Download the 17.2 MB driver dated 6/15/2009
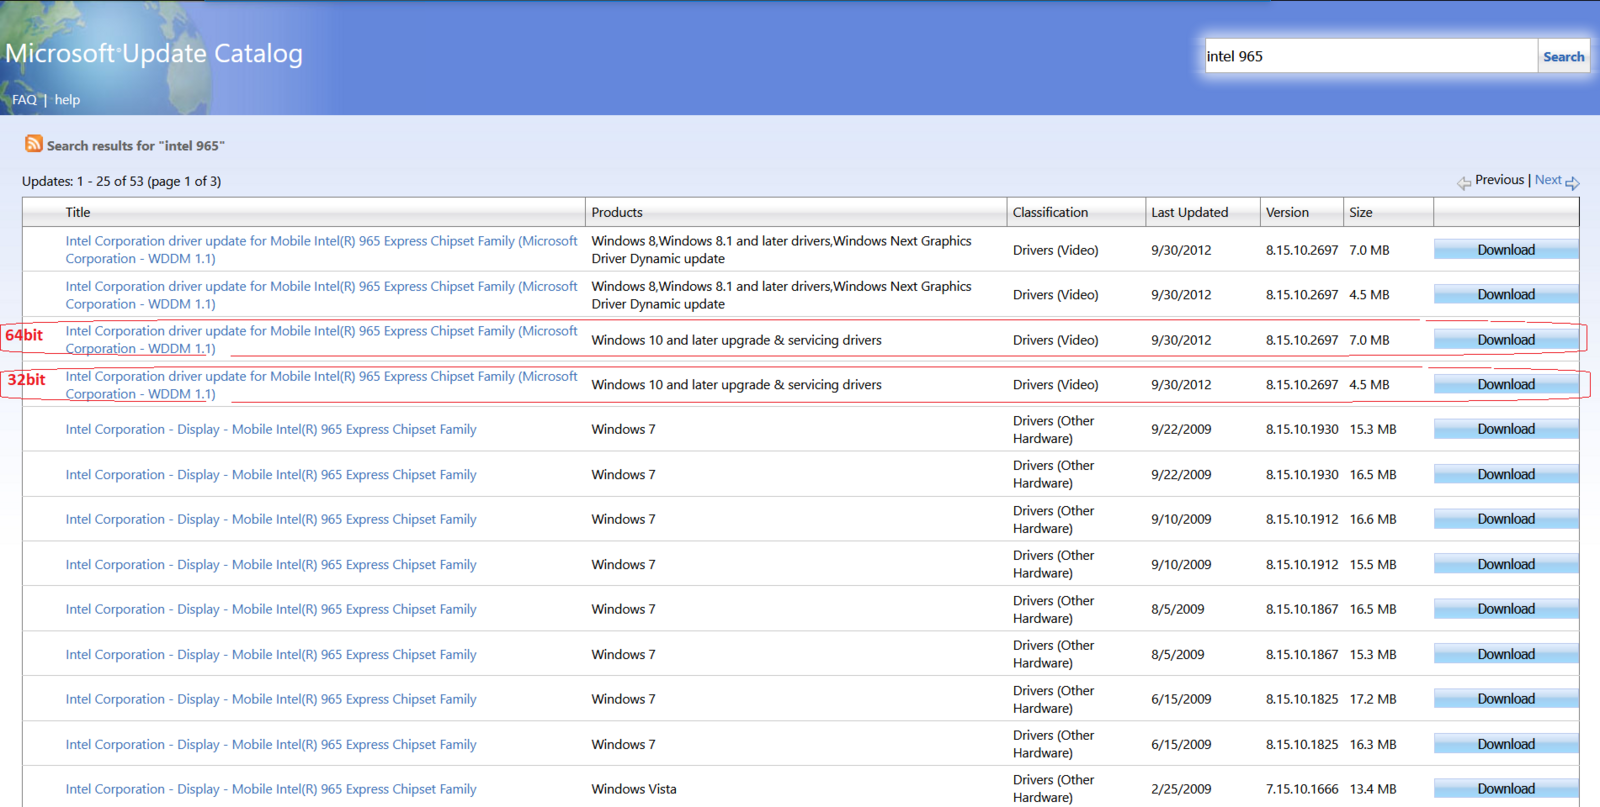Image resolution: width=1600 pixels, height=807 pixels. (x=1506, y=699)
